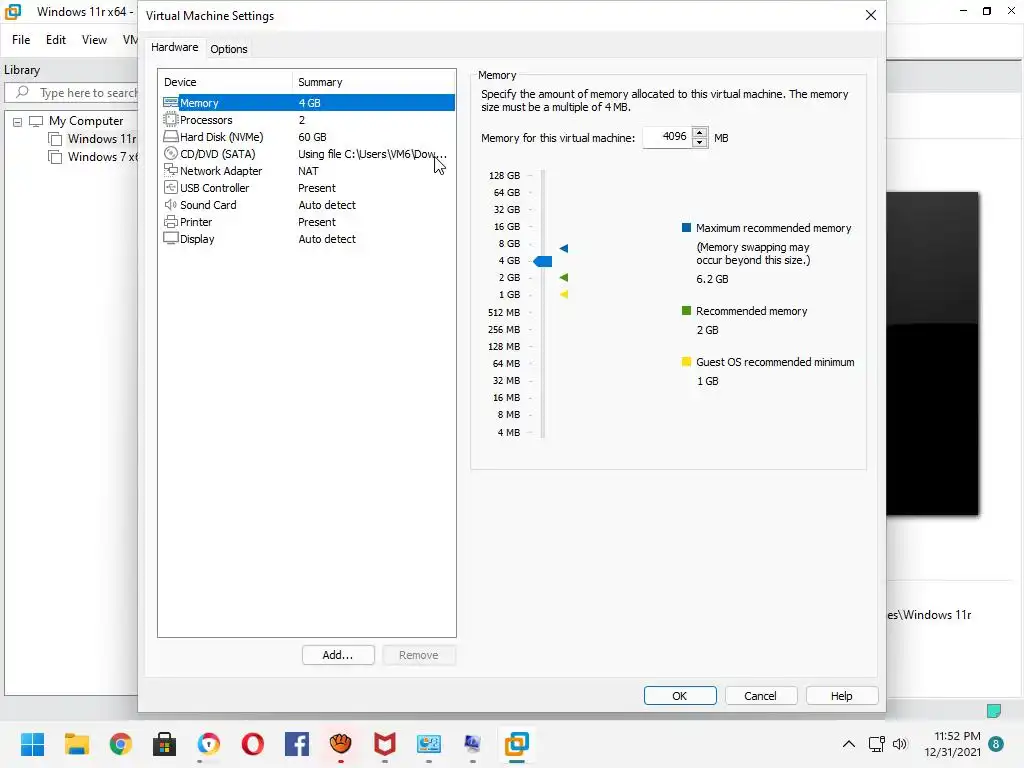Image resolution: width=1024 pixels, height=768 pixels.
Task: Select the Processors chip icon
Action: tap(170, 120)
